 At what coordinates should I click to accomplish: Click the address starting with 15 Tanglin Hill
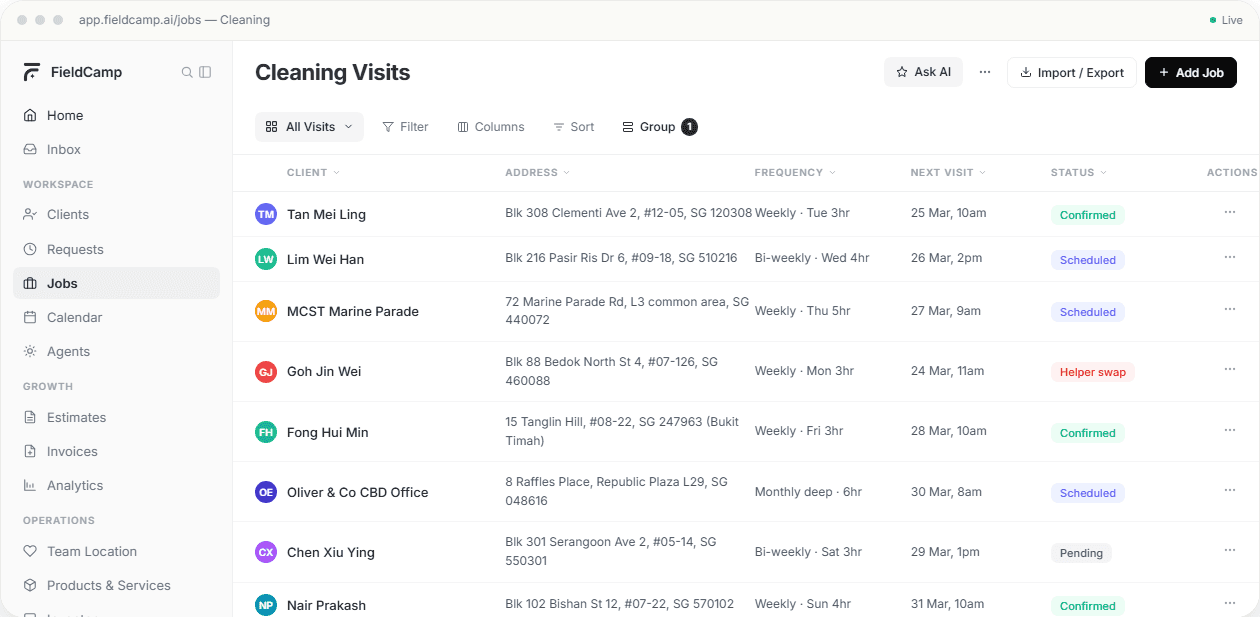(622, 431)
